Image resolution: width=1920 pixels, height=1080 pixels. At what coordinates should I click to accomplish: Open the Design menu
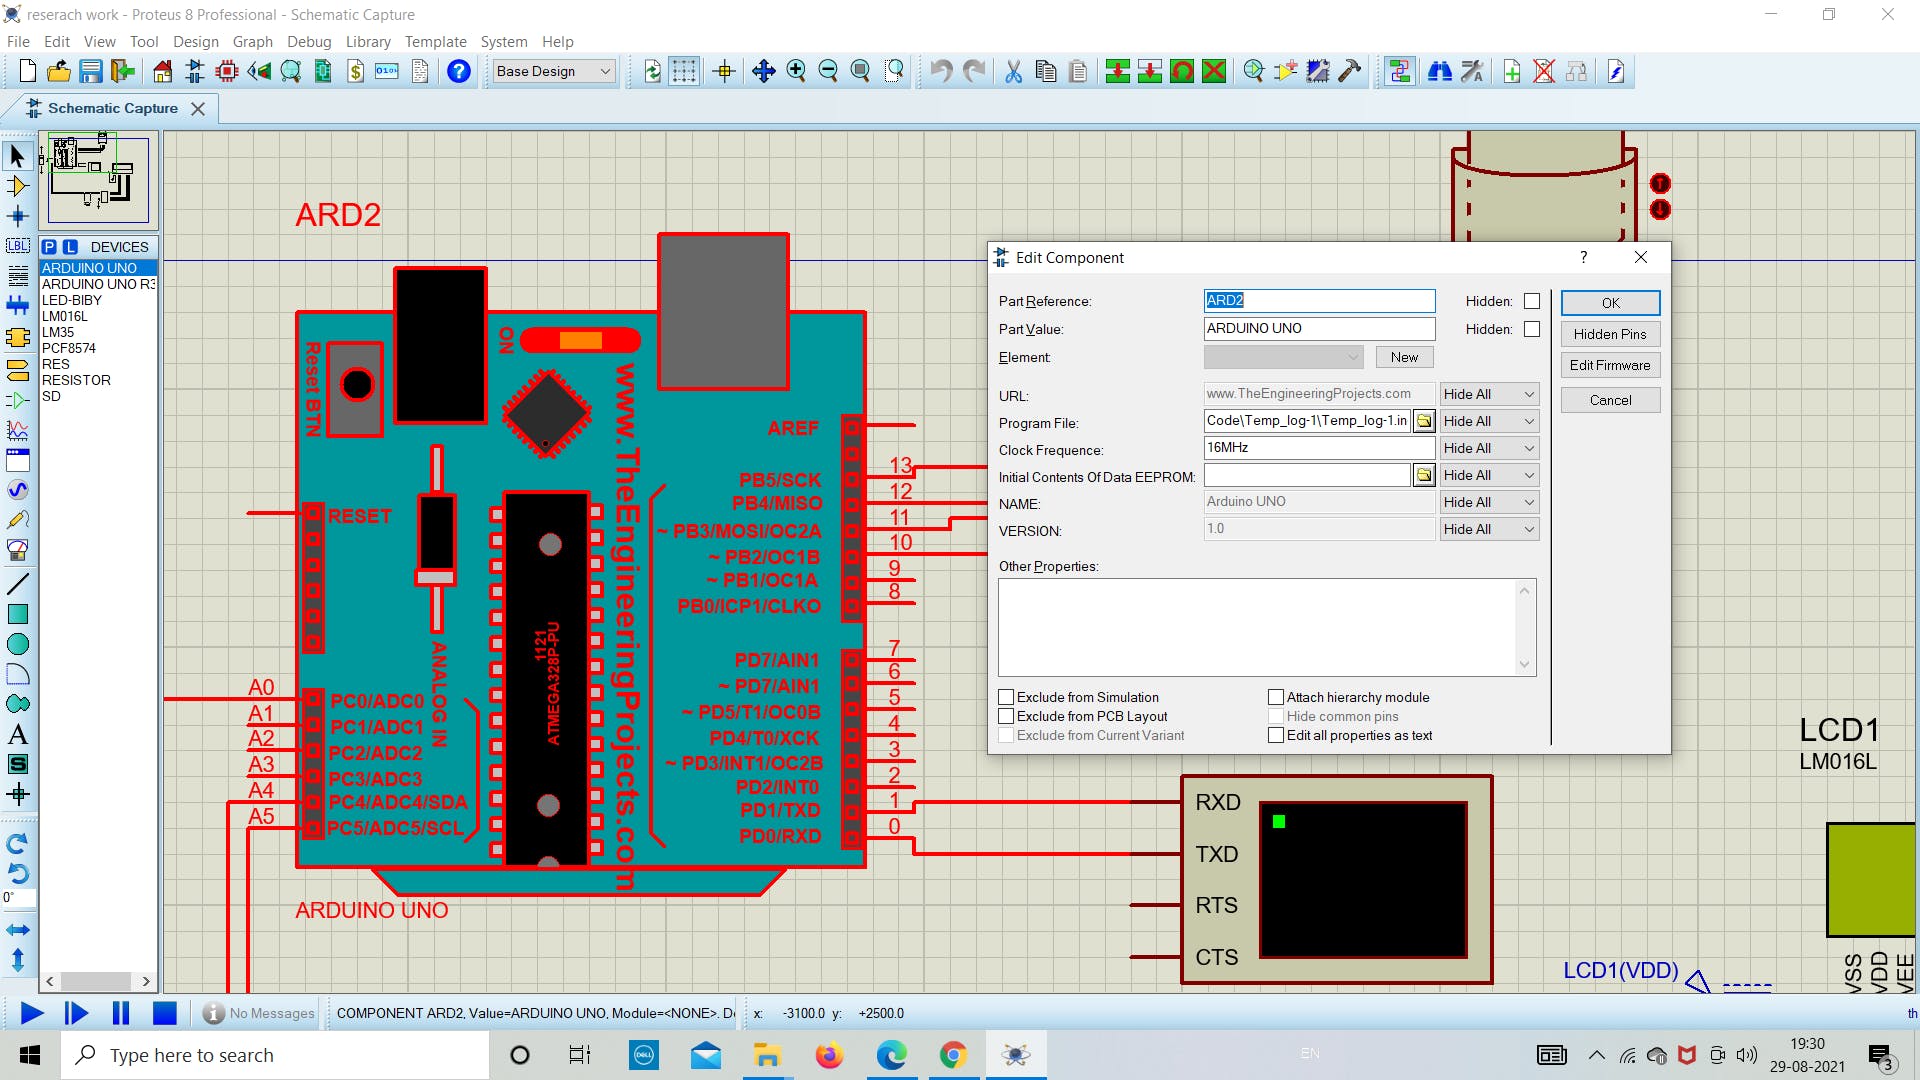(x=196, y=42)
